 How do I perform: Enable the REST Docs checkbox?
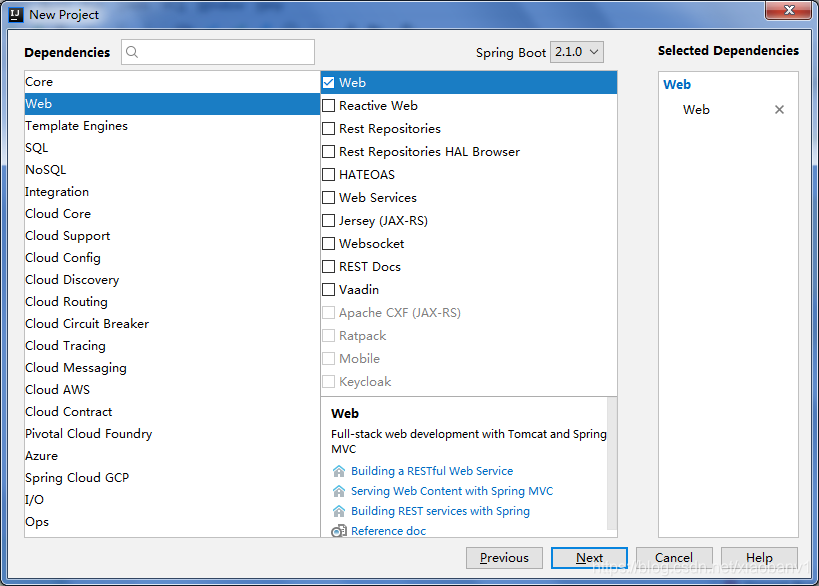(329, 266)
